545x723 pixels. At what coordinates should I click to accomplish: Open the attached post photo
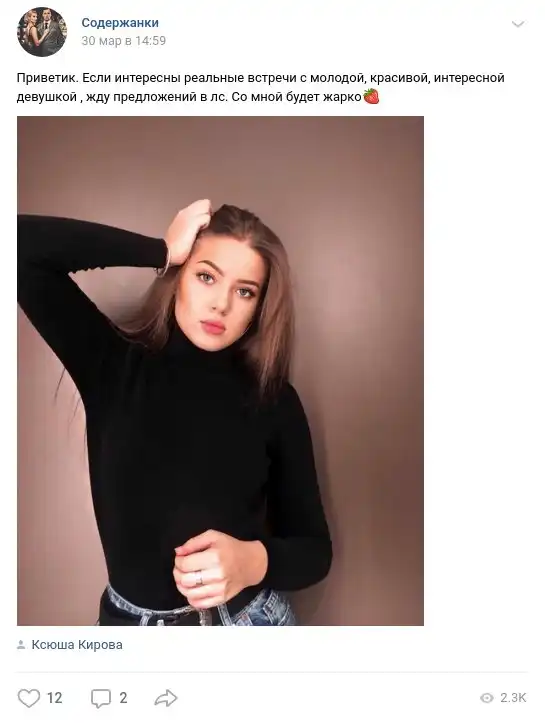(x=220, y=371)
